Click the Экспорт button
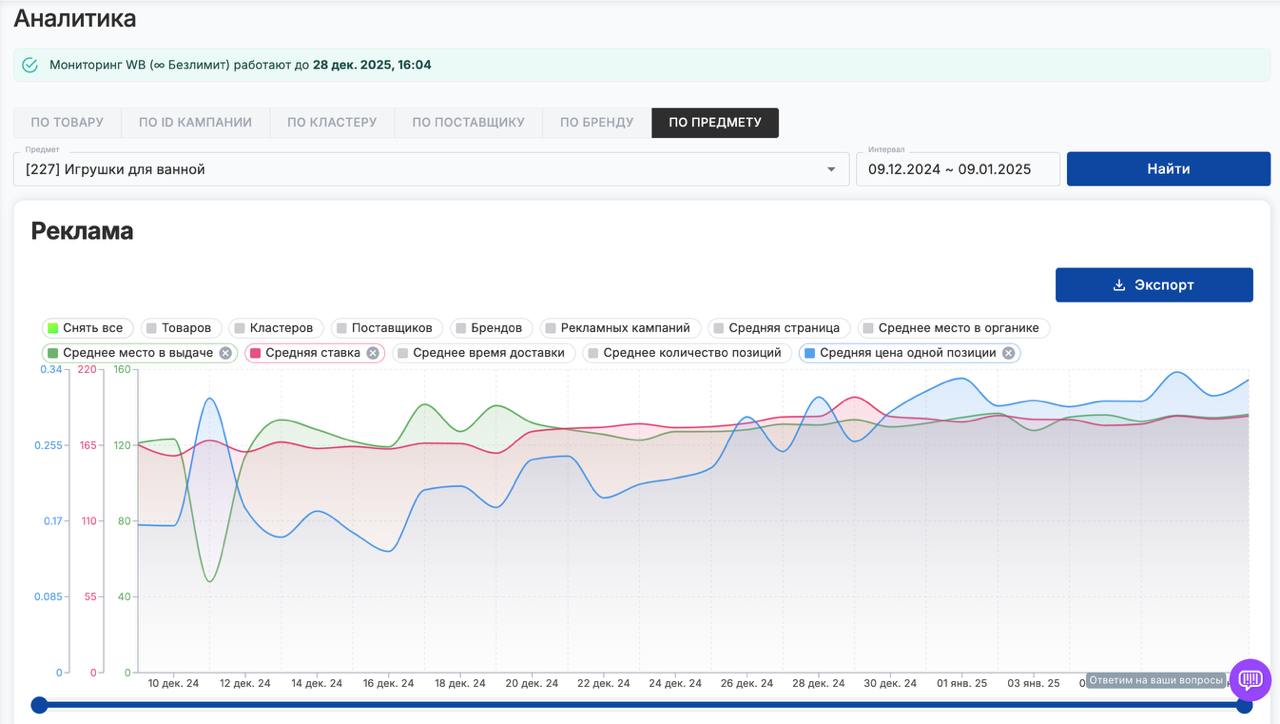 1154,285
